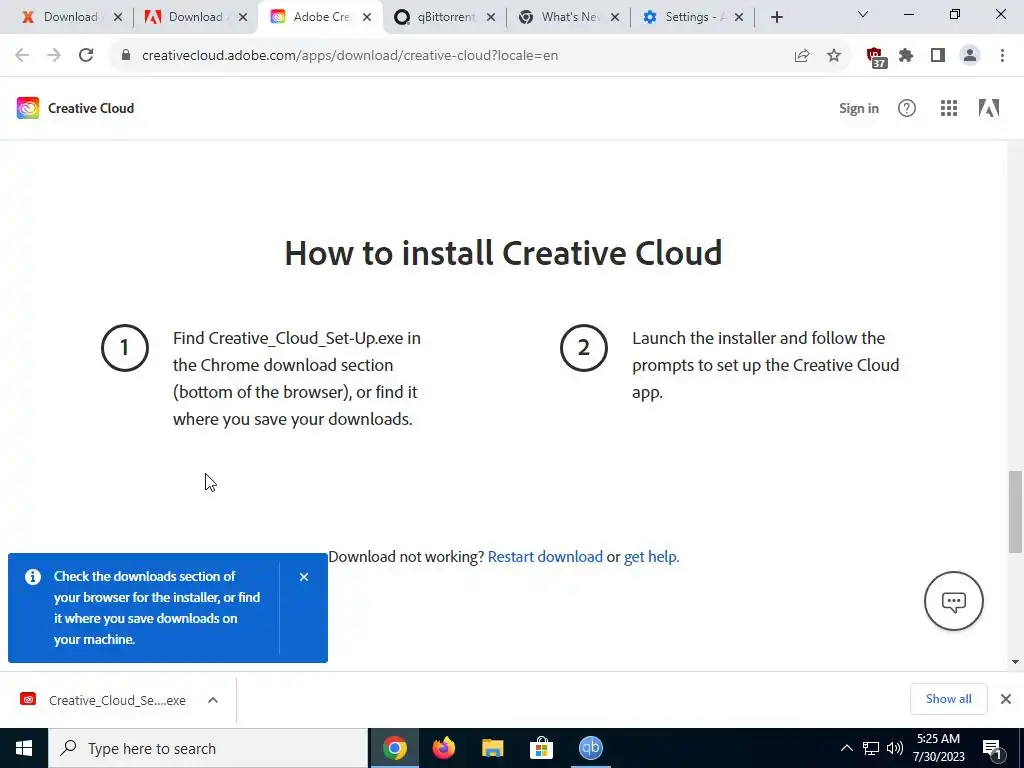The height and width of the screenshot is (768, 1024).
Task: Expand options for Creative_Cloud_Se....exe download
Action: [x=213, y=700]
